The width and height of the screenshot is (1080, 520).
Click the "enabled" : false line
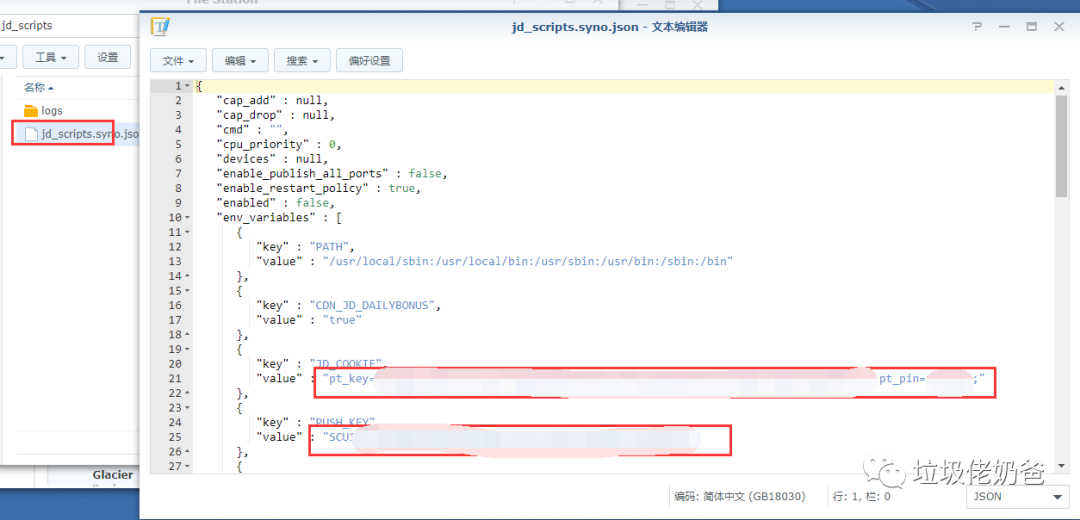click(x=276, y=203)
